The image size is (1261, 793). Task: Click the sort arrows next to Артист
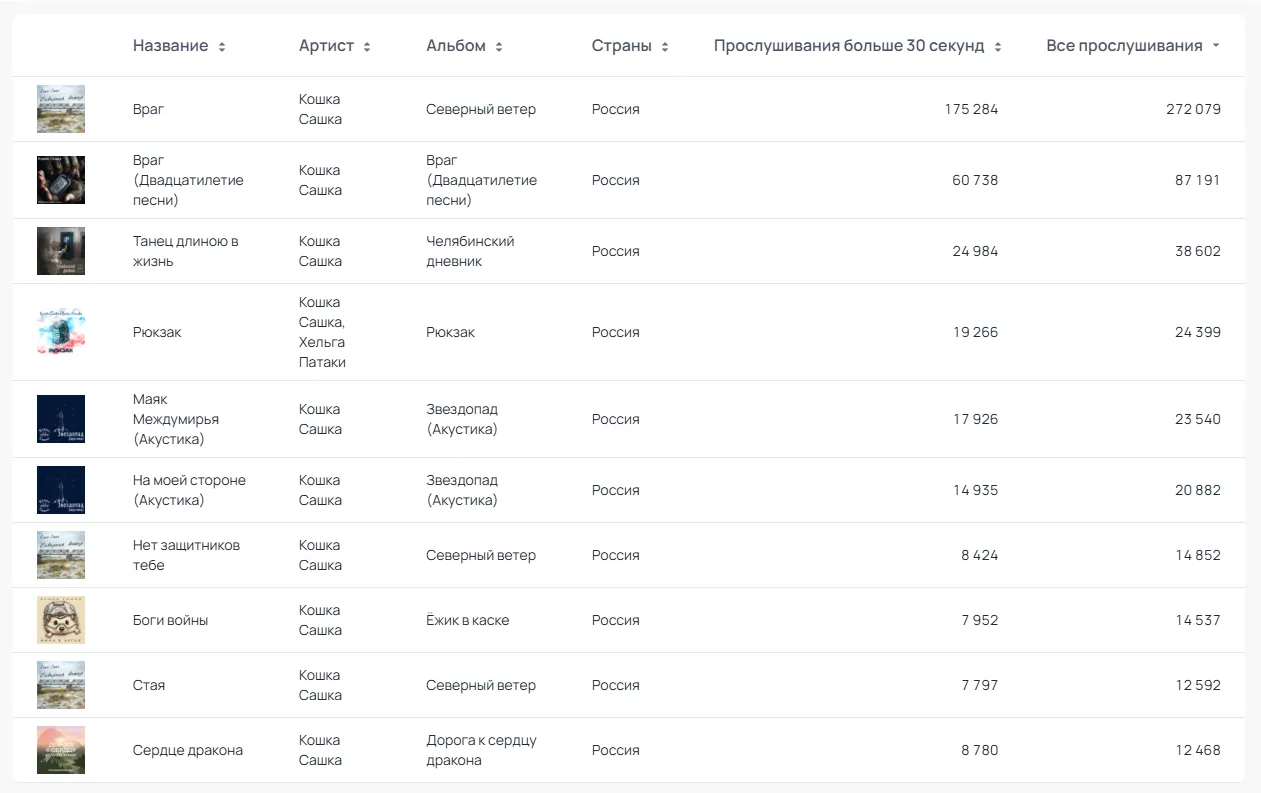(x=367, y=47)
